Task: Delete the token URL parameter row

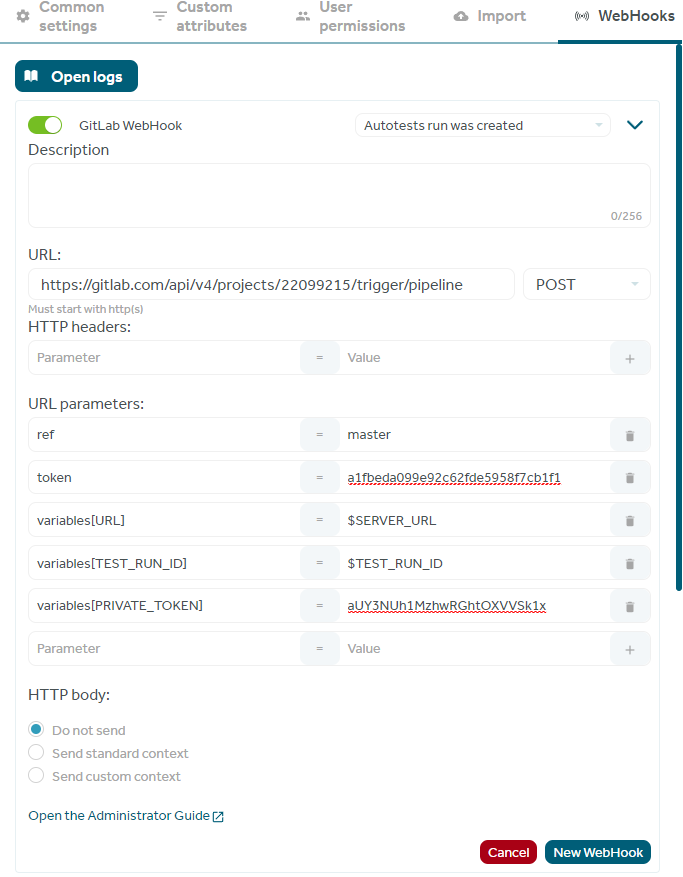Action: click(x=630, y=478)
